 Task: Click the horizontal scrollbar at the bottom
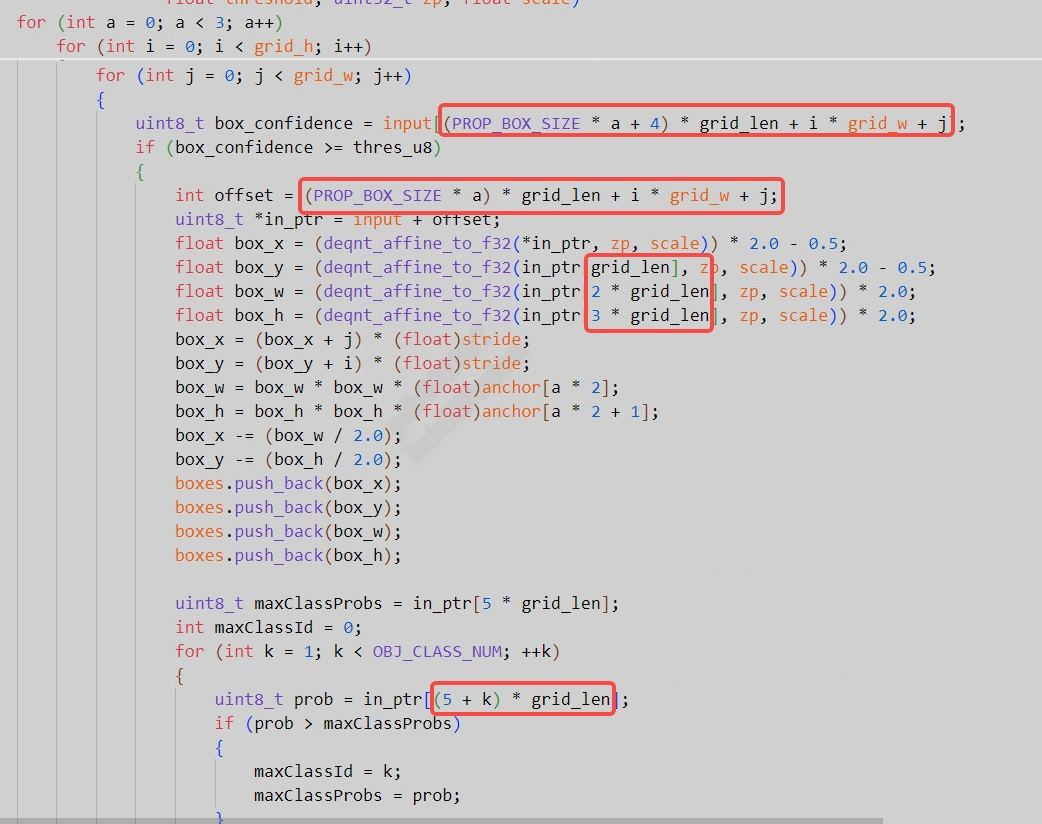click(x=441, y=821)
